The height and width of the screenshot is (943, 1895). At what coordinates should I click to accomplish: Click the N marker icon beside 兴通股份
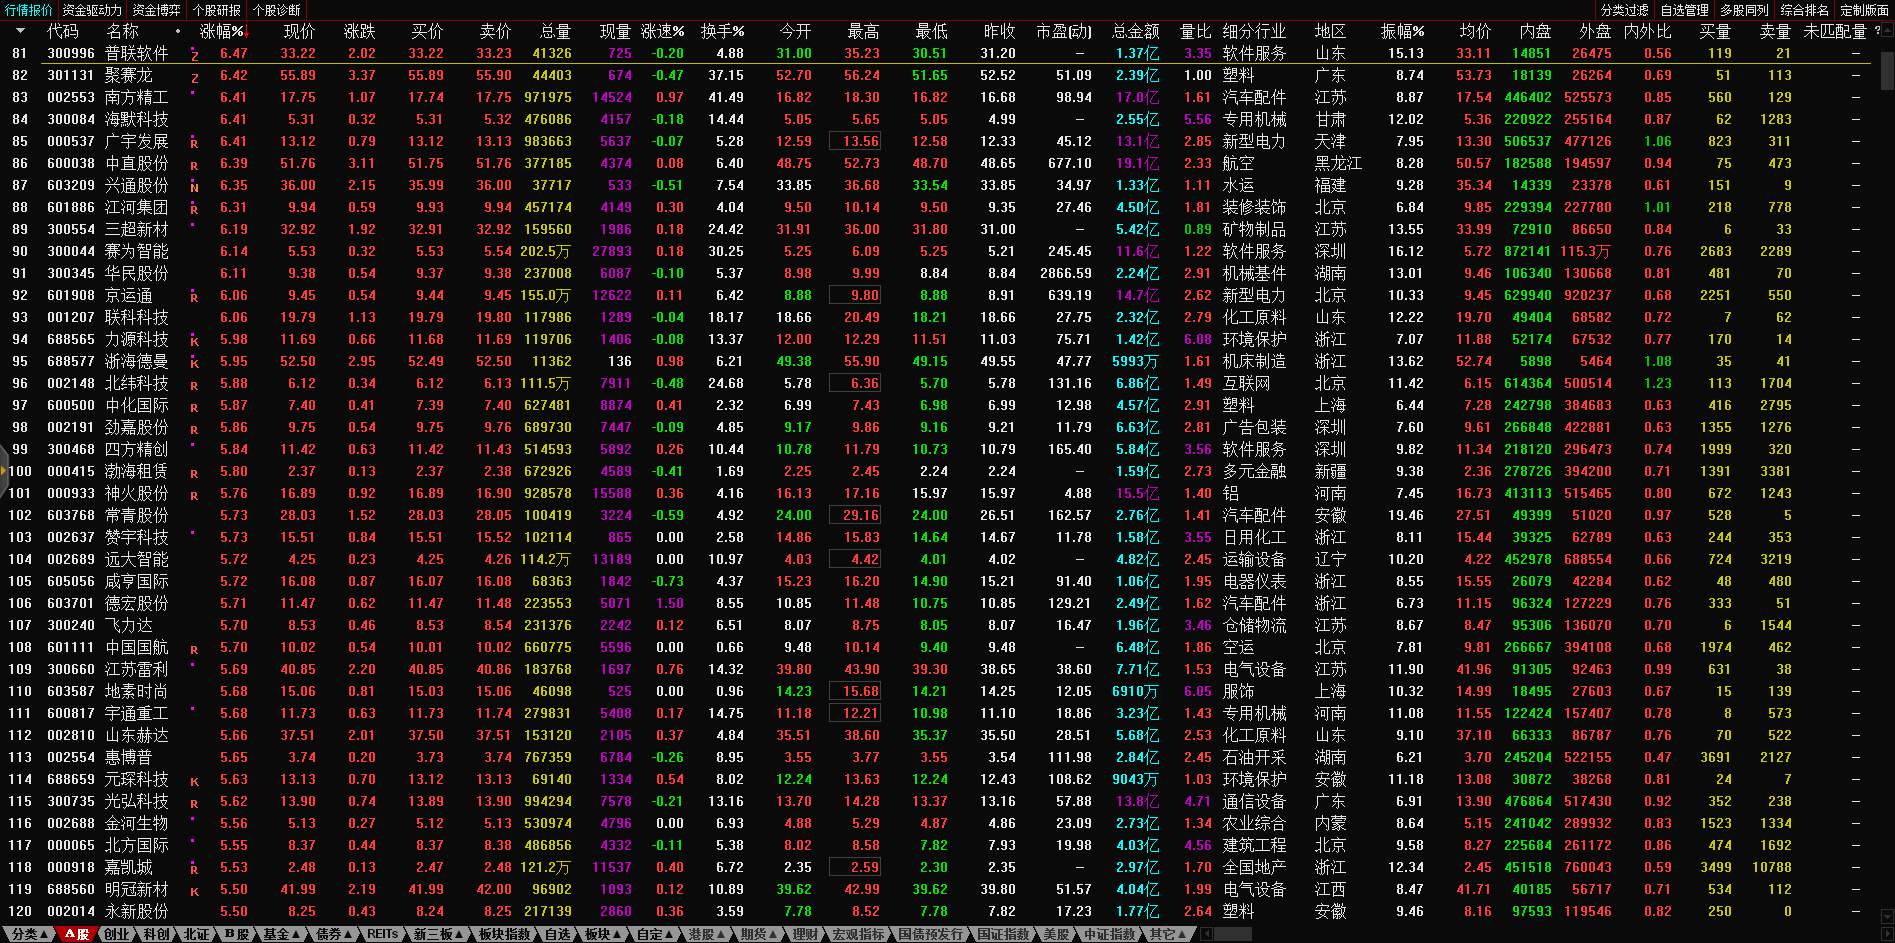pyautogui.click(x=194, y=187)
